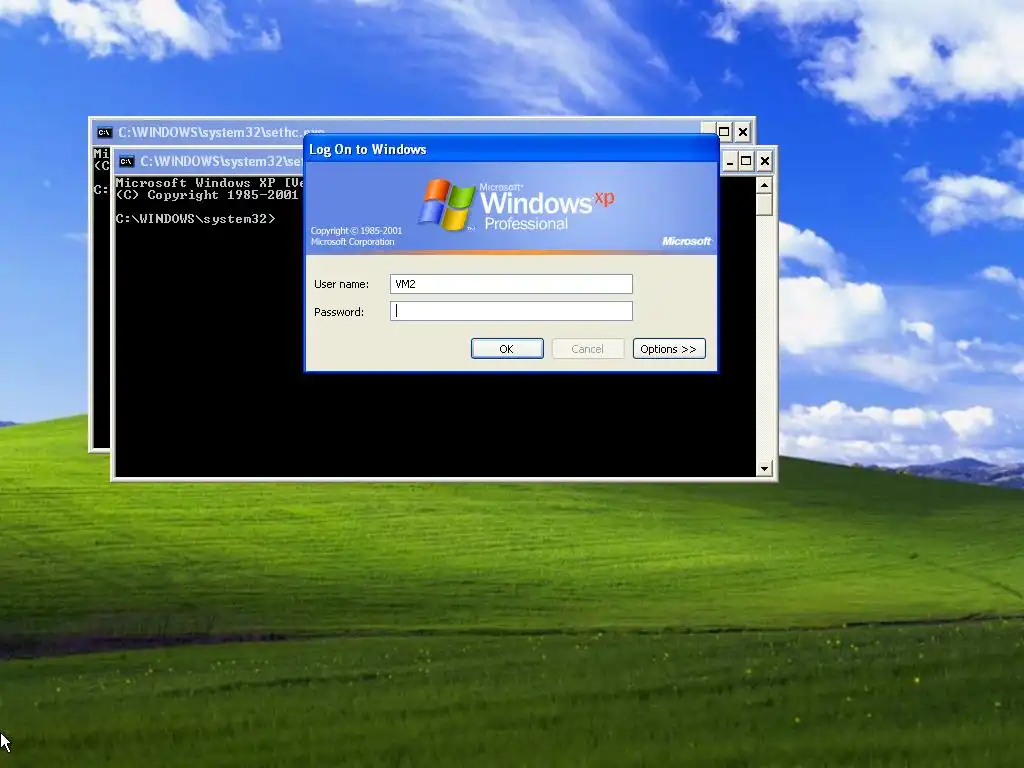Click the greyed Cancel button
The width and height of the screenshot is (1024, 768).
click(x=587, y=349)
